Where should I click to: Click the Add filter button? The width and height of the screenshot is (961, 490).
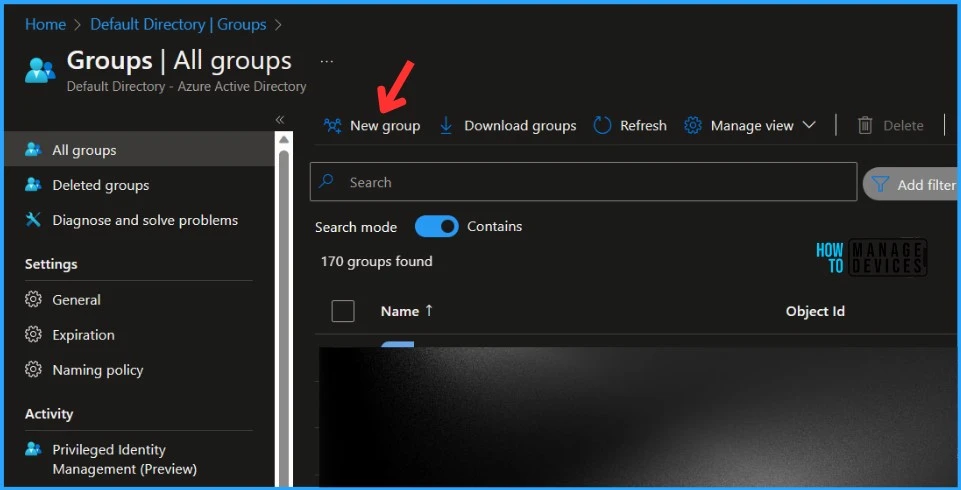coord(911,184)
